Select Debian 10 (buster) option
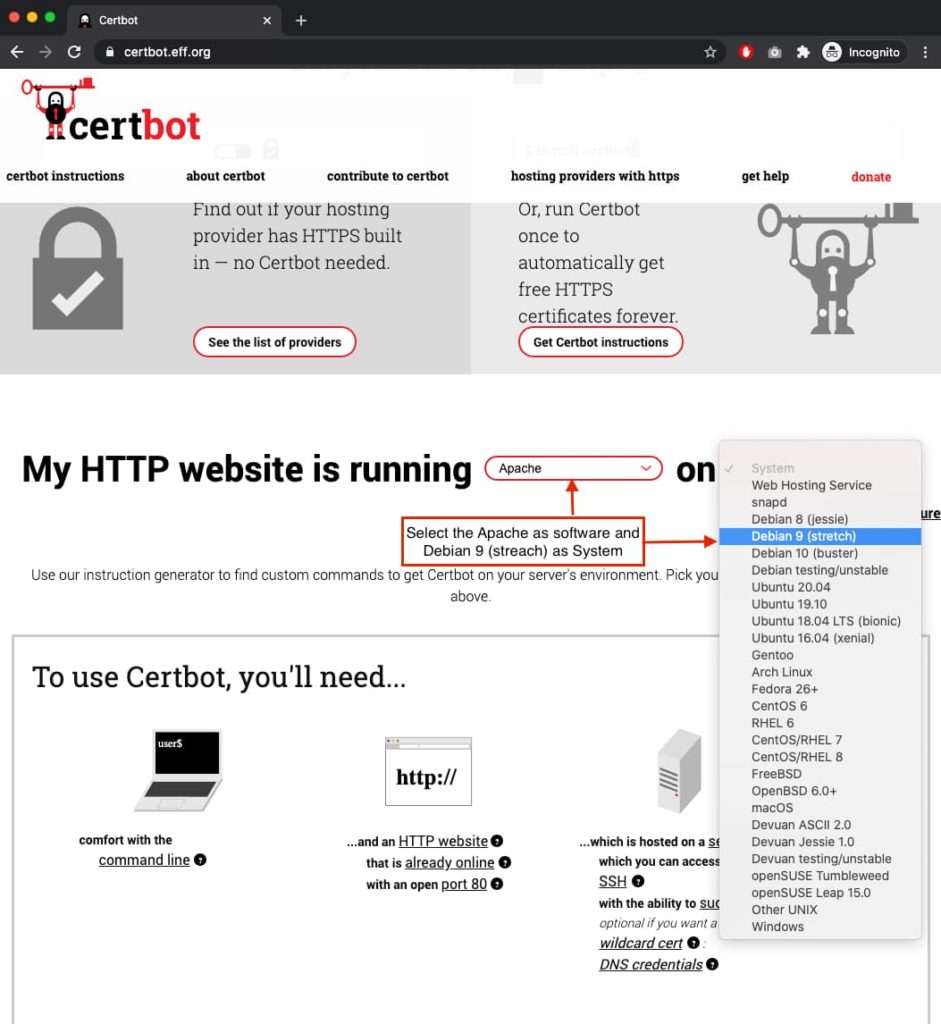This screenshot has width=941, height=1024. tap(820, 553)
